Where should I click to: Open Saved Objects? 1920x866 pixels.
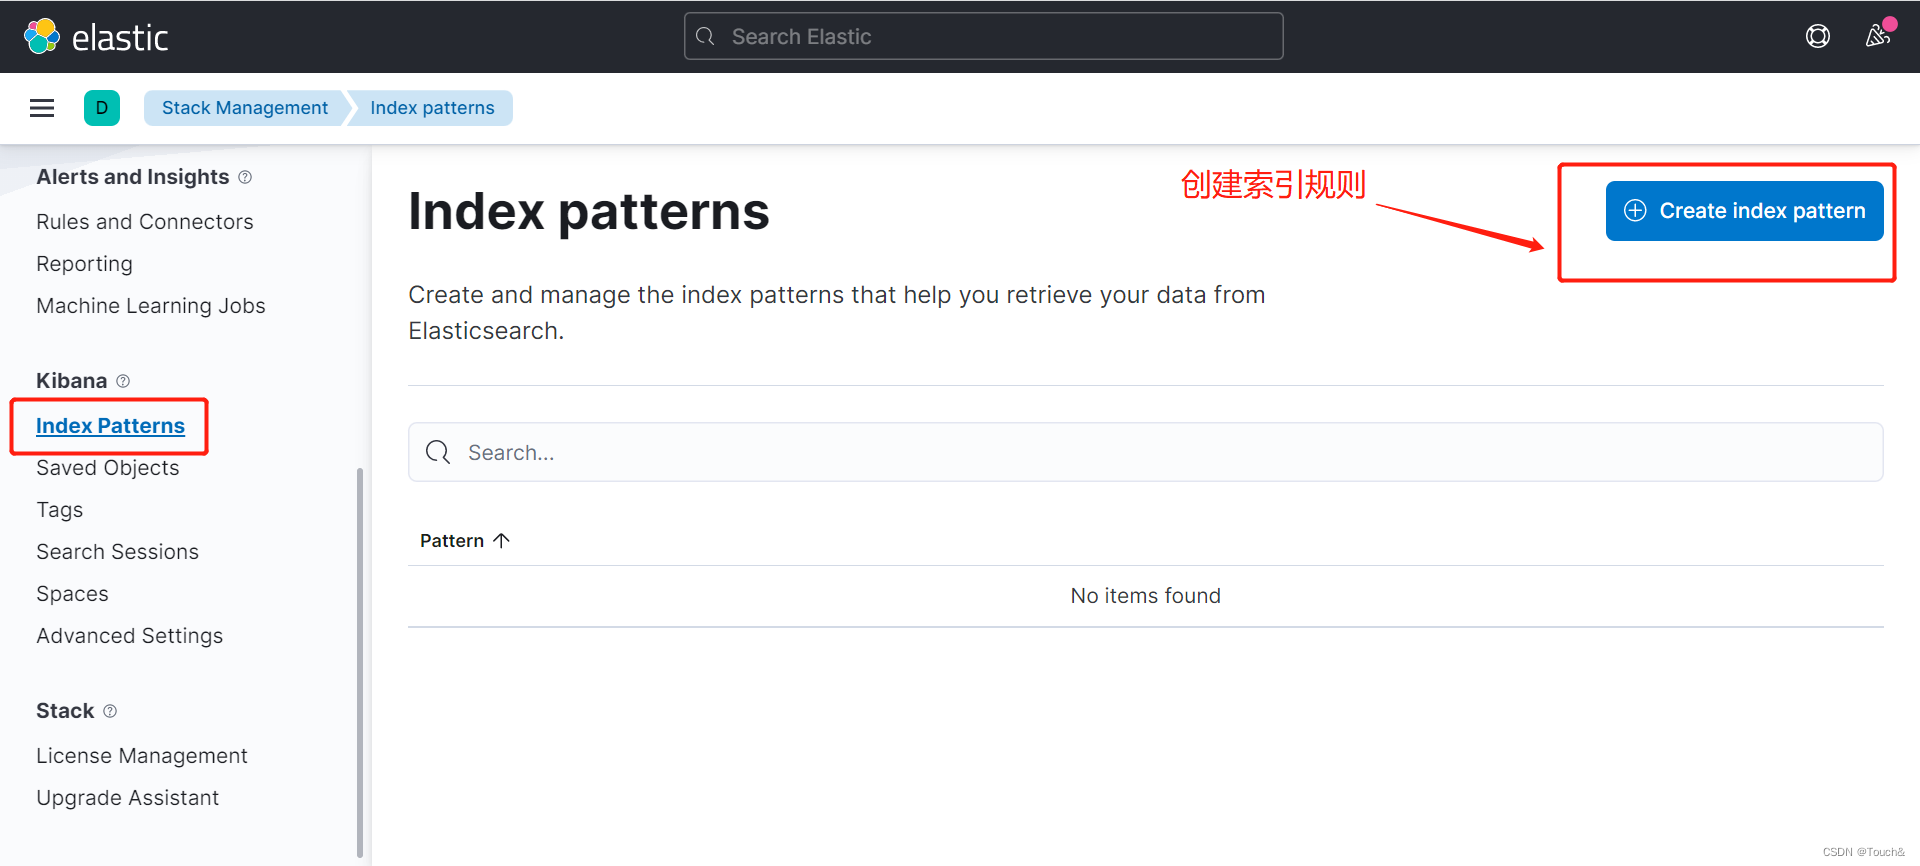[108, 468]
